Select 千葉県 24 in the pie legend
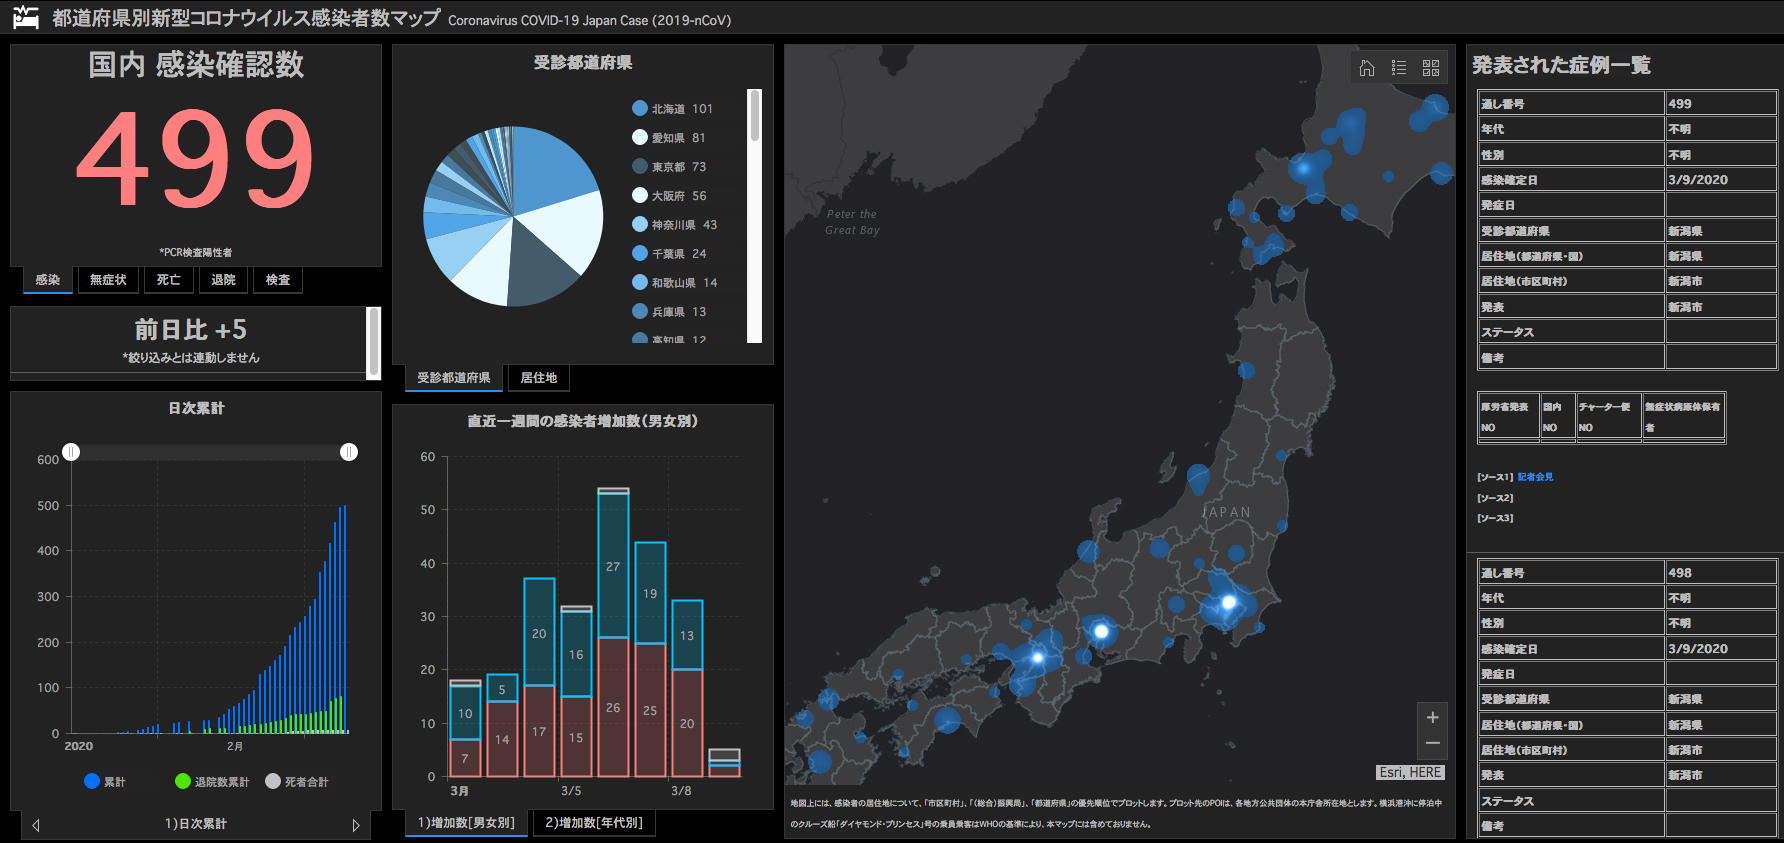Image resolution: width=1784 pixels, height=843 pixels. pos(669,254)
